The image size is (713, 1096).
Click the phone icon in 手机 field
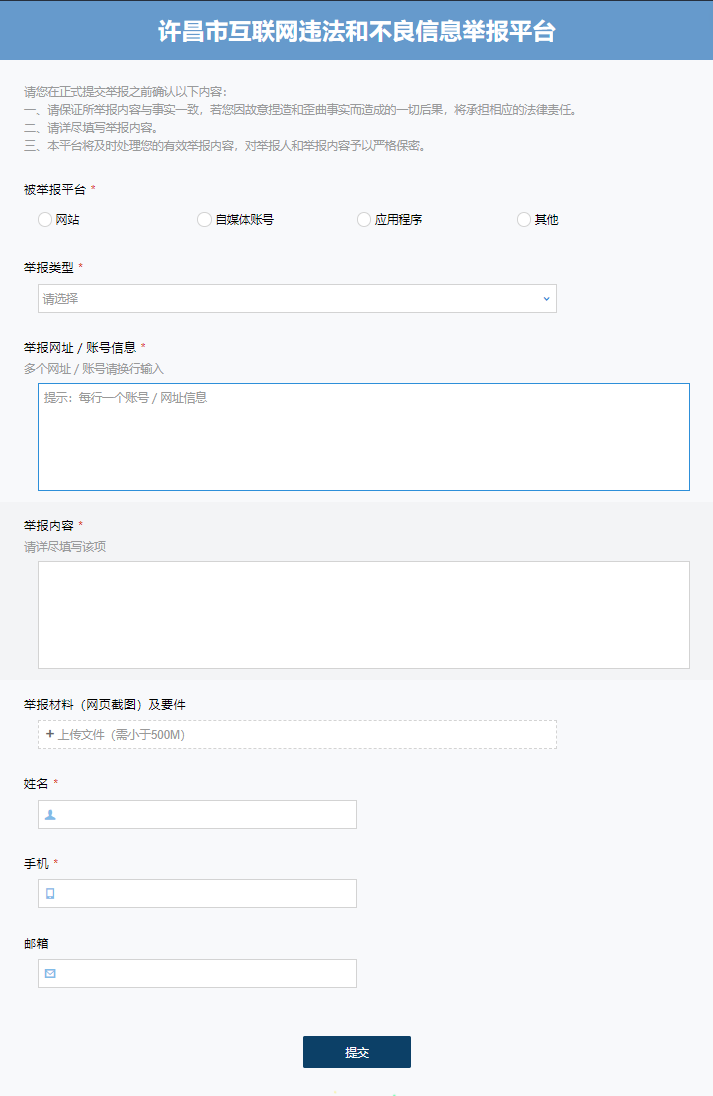(50, 893)
